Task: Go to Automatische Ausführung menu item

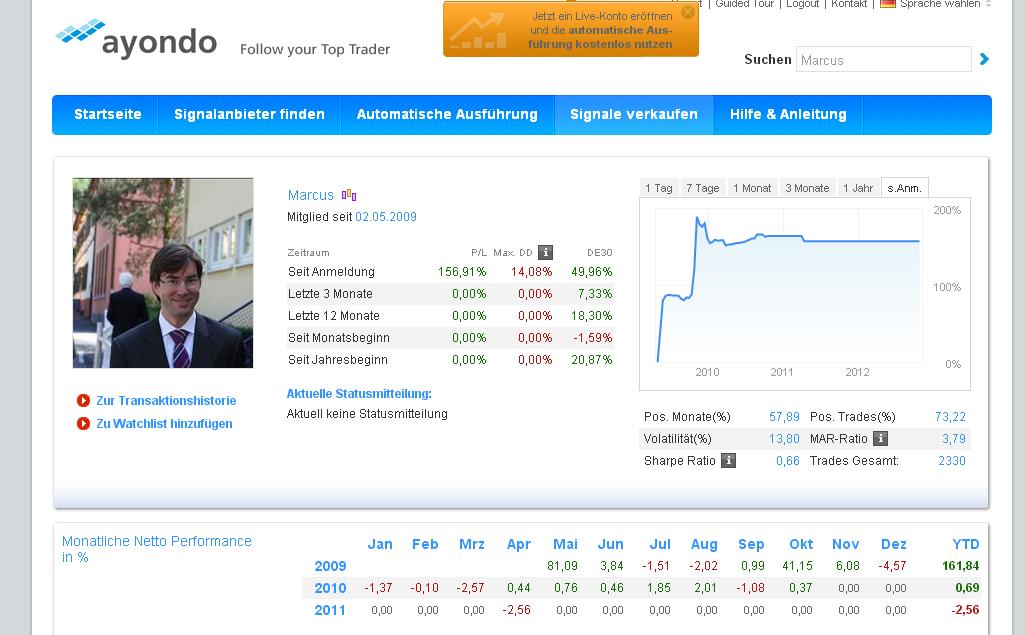Action: tap(447, 115)
